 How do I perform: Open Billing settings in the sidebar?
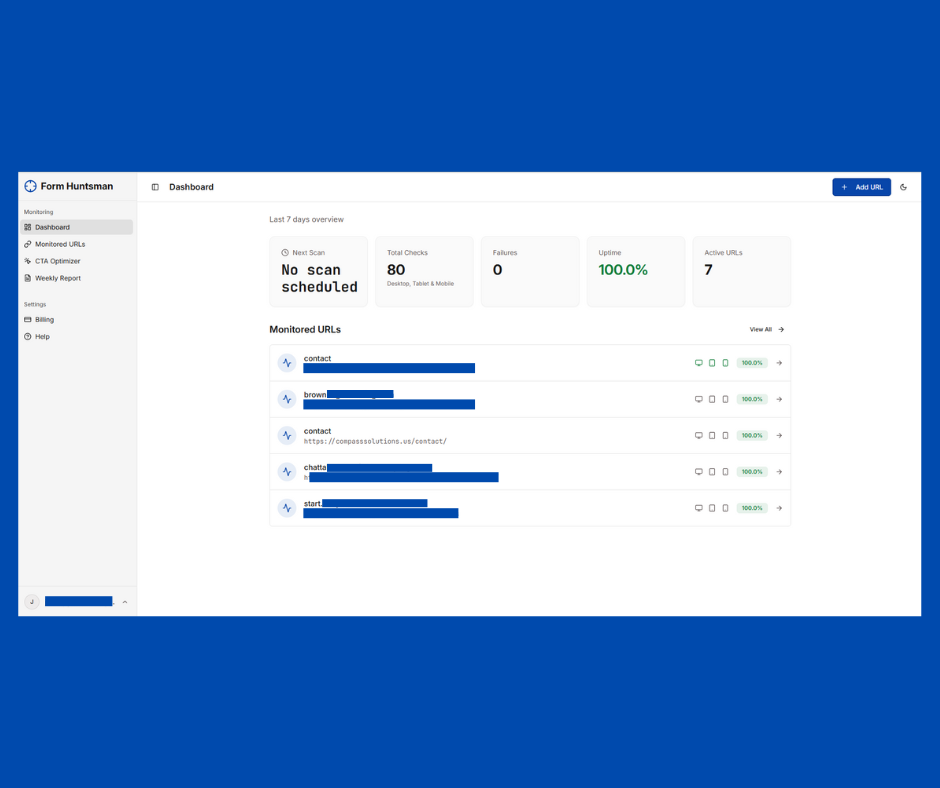click(x=45, y=319)
